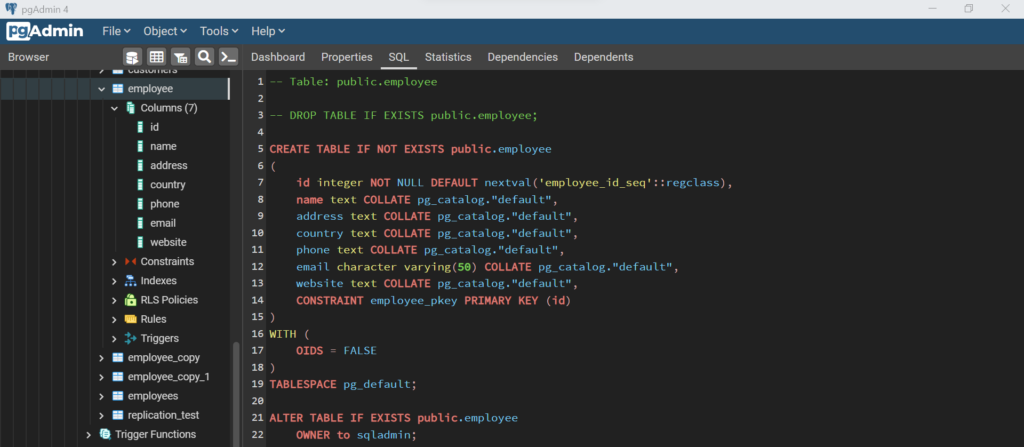
Task: Click 'character varying(50)' on line 12
Action: pyautogui.click(x=407, y=267)
